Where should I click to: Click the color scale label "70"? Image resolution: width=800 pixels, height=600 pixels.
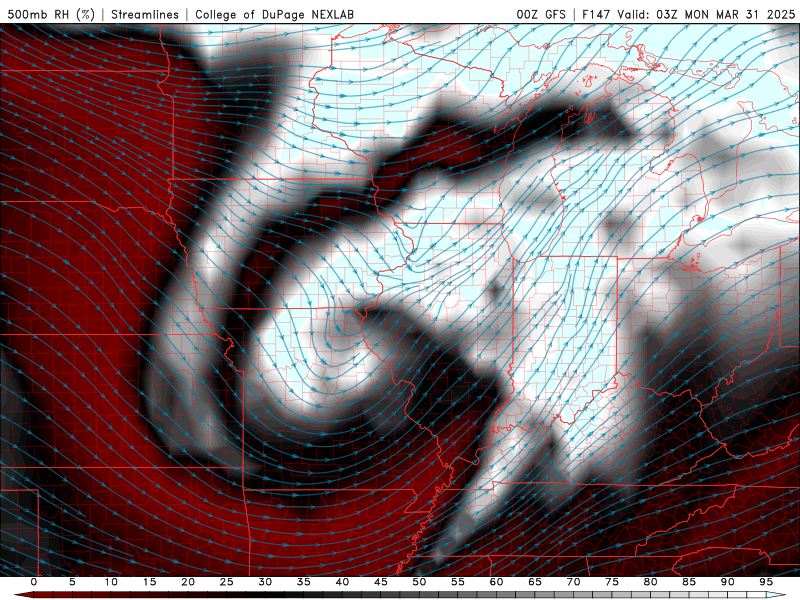[573, 582]
